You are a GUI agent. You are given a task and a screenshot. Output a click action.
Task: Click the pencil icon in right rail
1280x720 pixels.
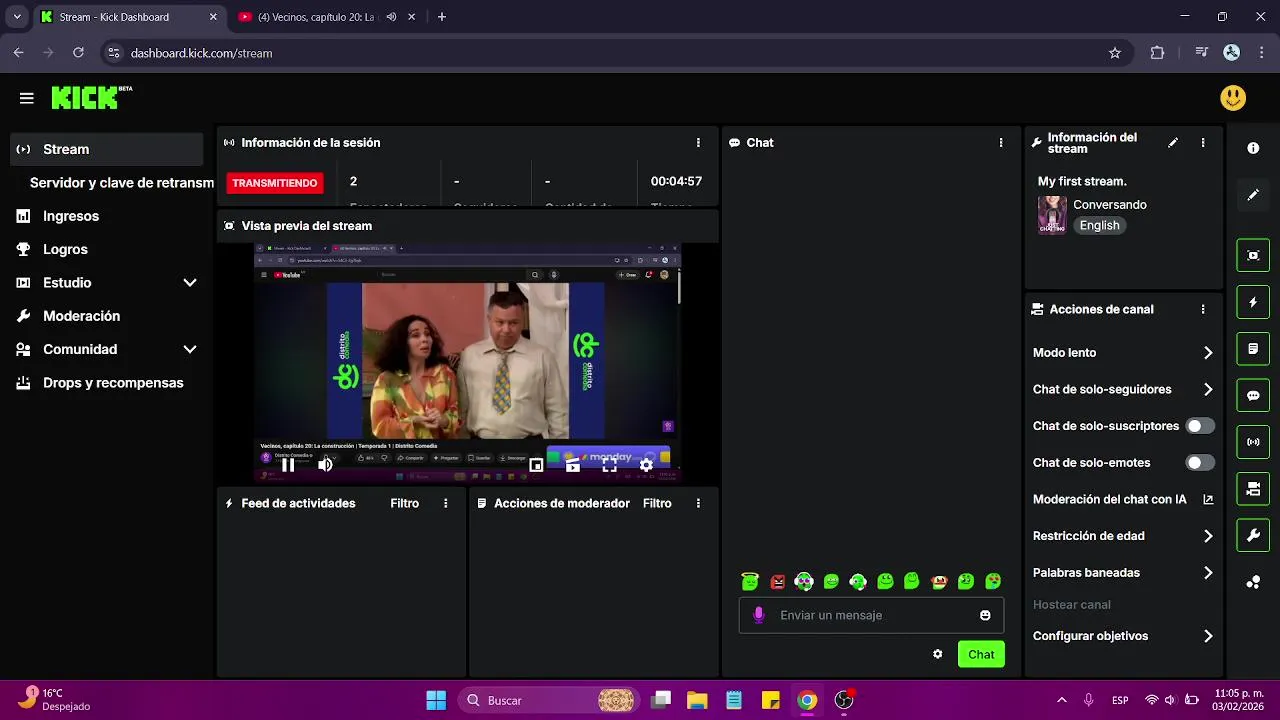(1253, 195)
